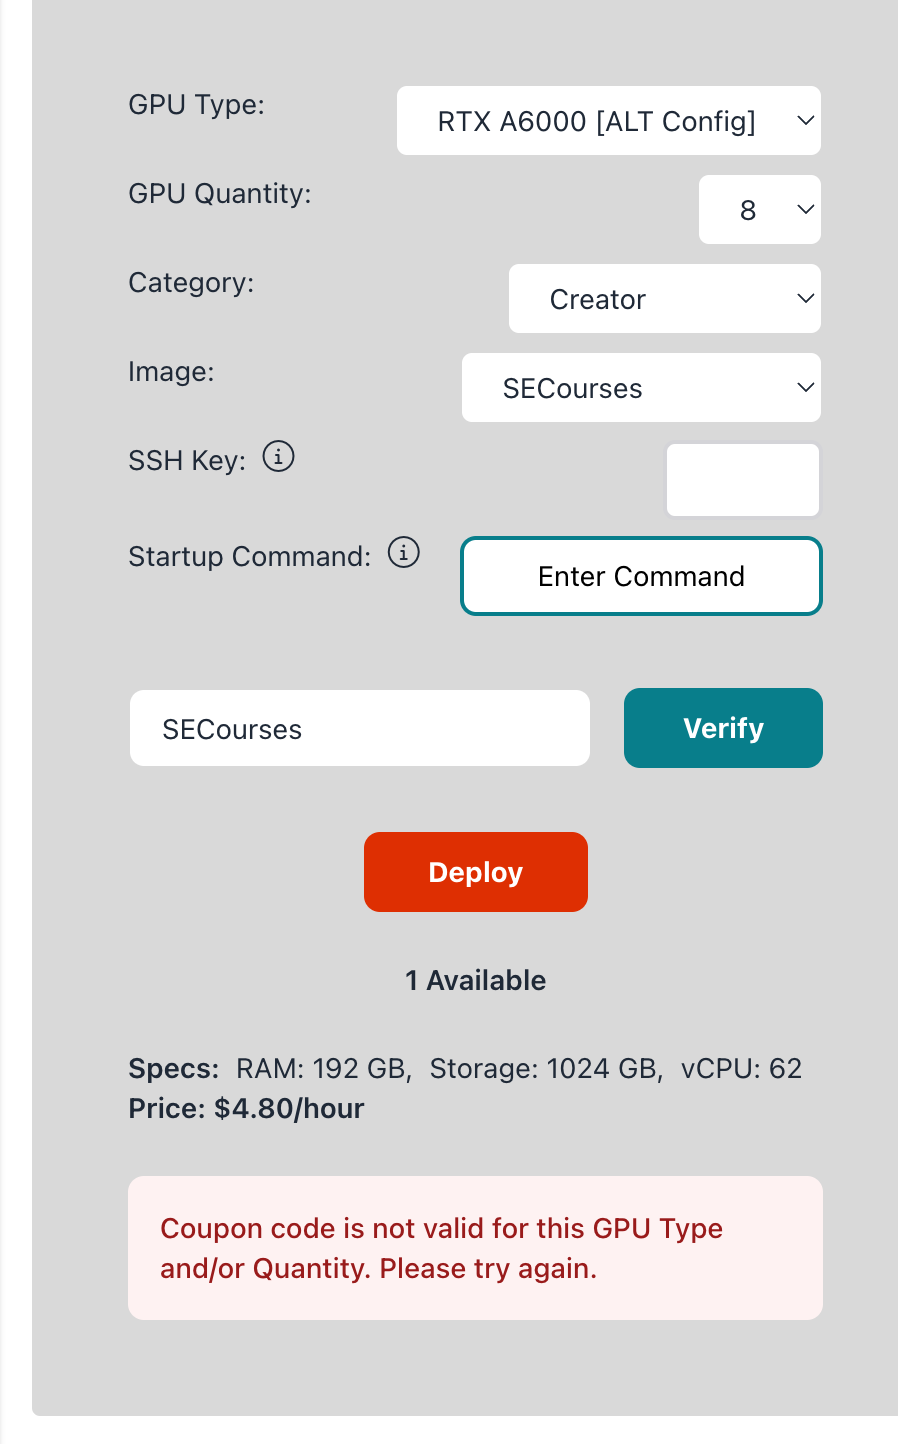898x1444 pixels.
Task: Click the "Image:" label text
Action: 171,372
